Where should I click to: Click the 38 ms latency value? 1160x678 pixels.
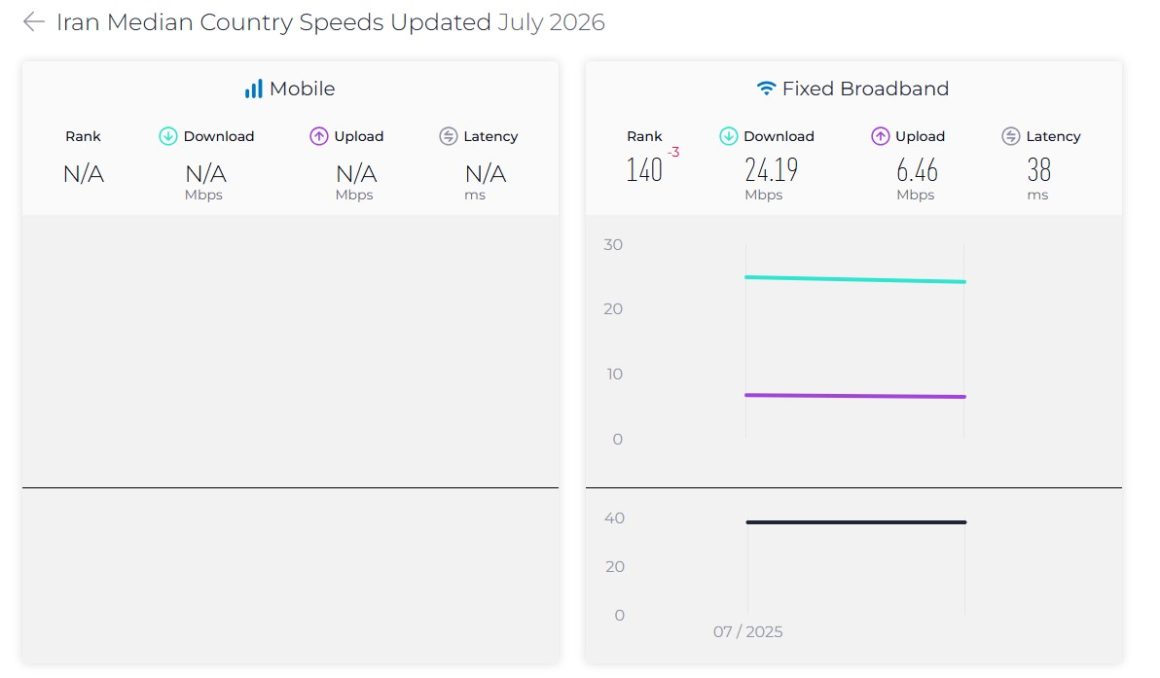pyautogui.click(x=1039, y=170)
